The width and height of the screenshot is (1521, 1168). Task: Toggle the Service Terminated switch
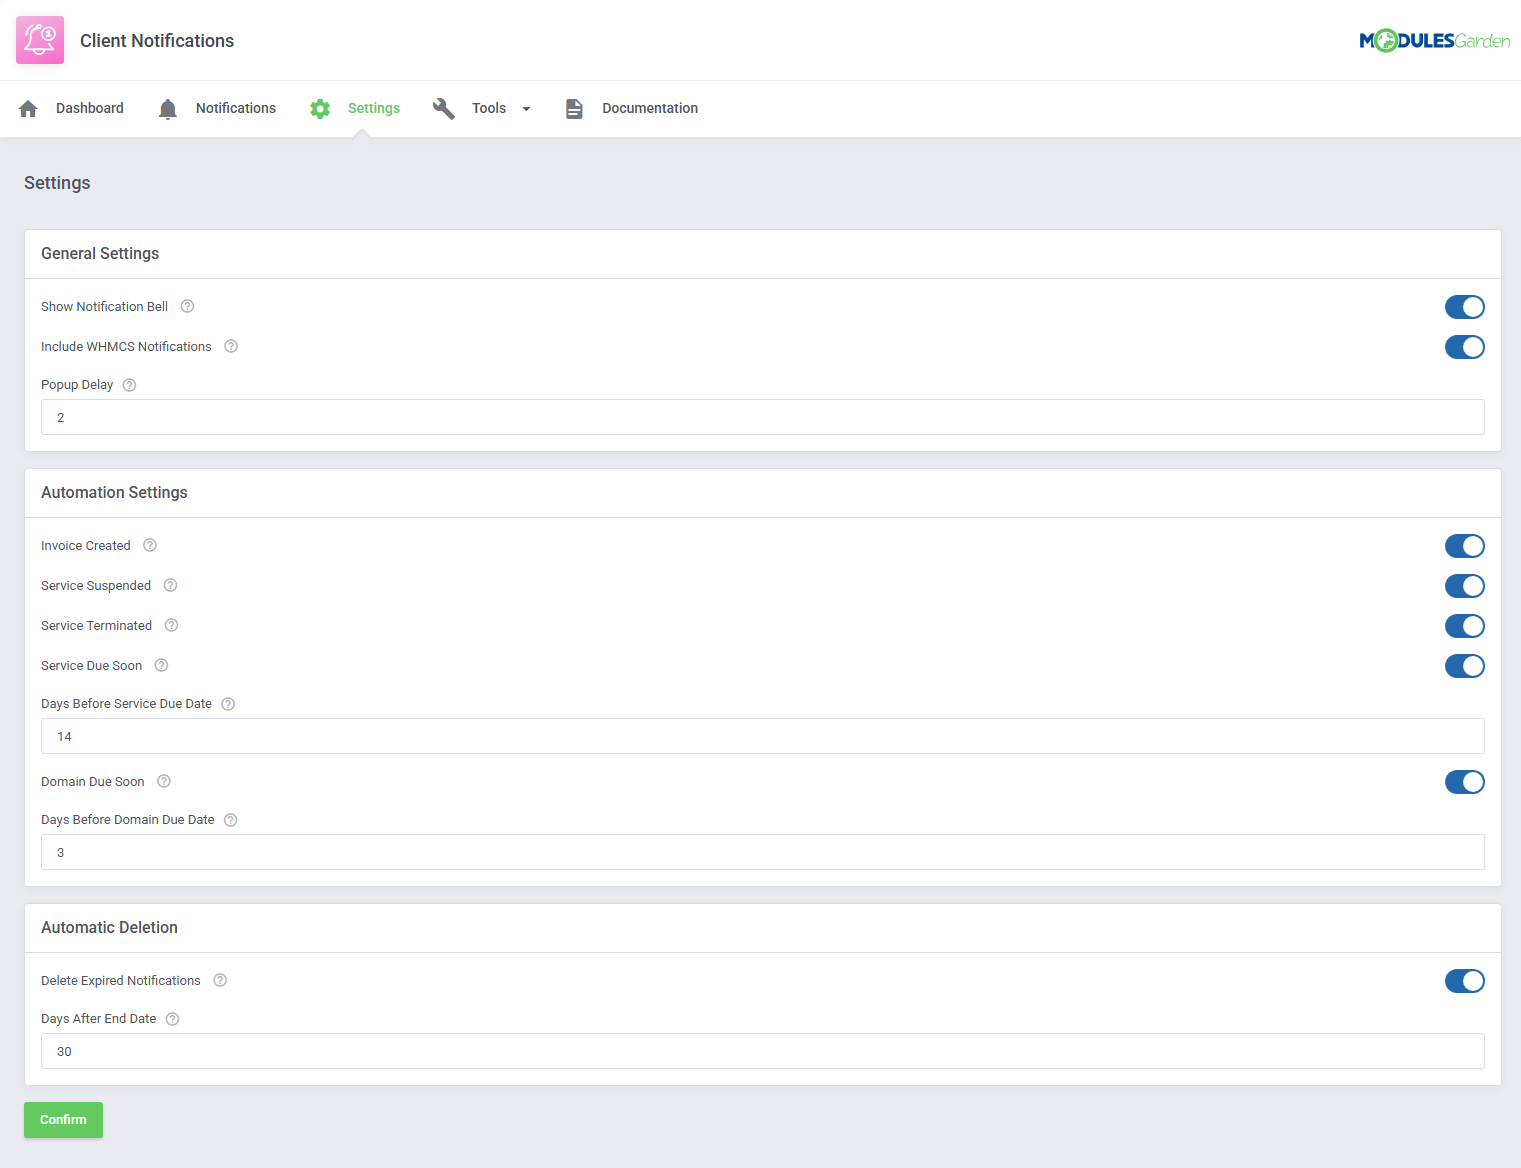1465,626
